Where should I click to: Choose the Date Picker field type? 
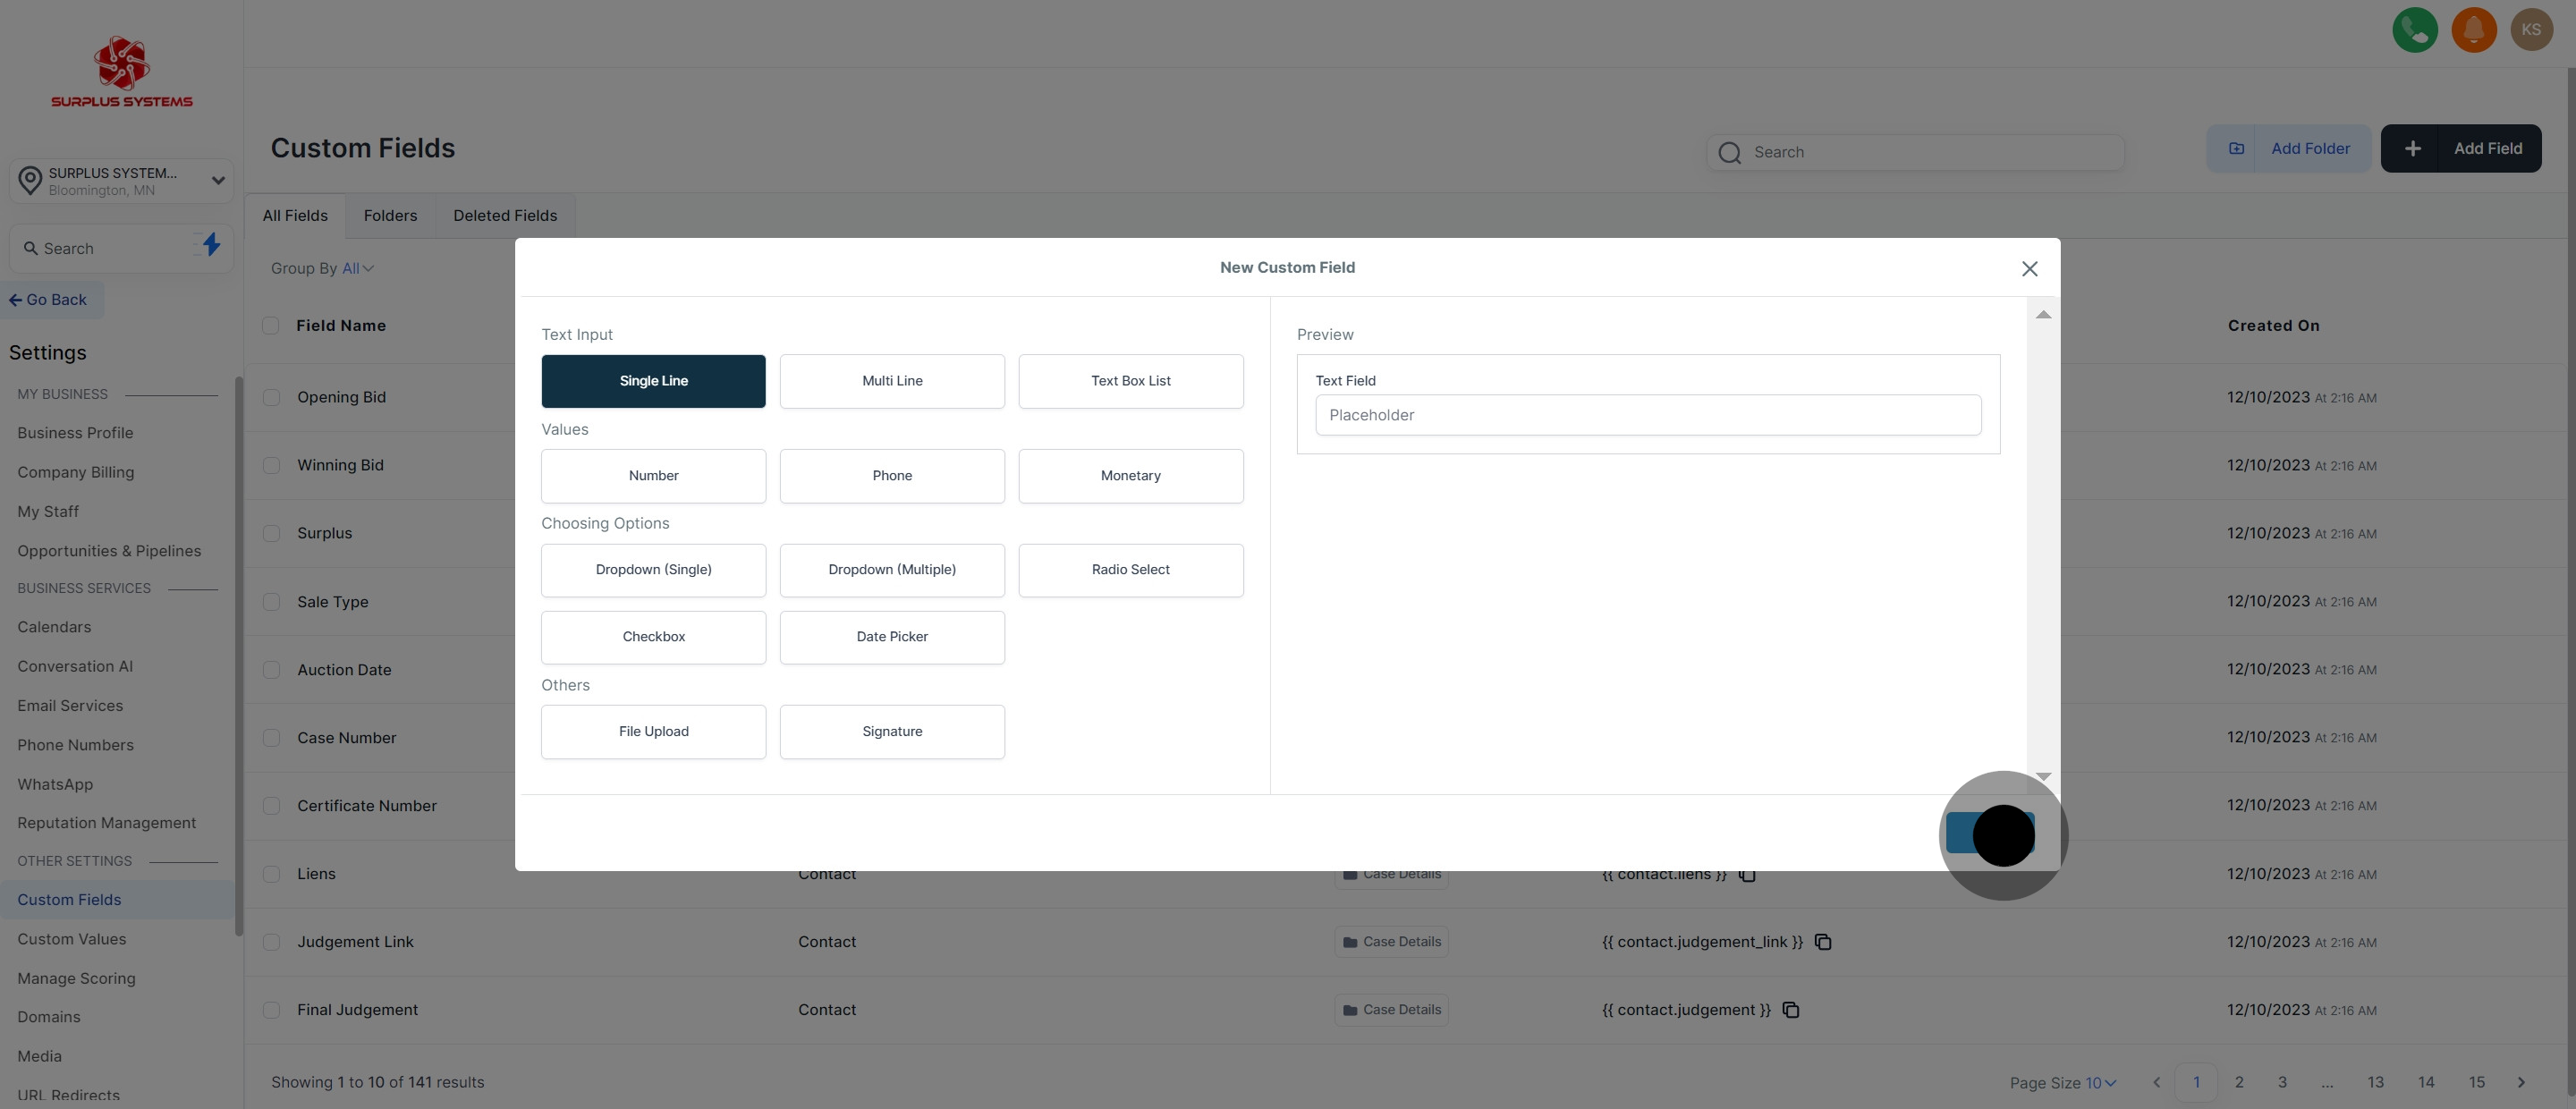[891, 637]
